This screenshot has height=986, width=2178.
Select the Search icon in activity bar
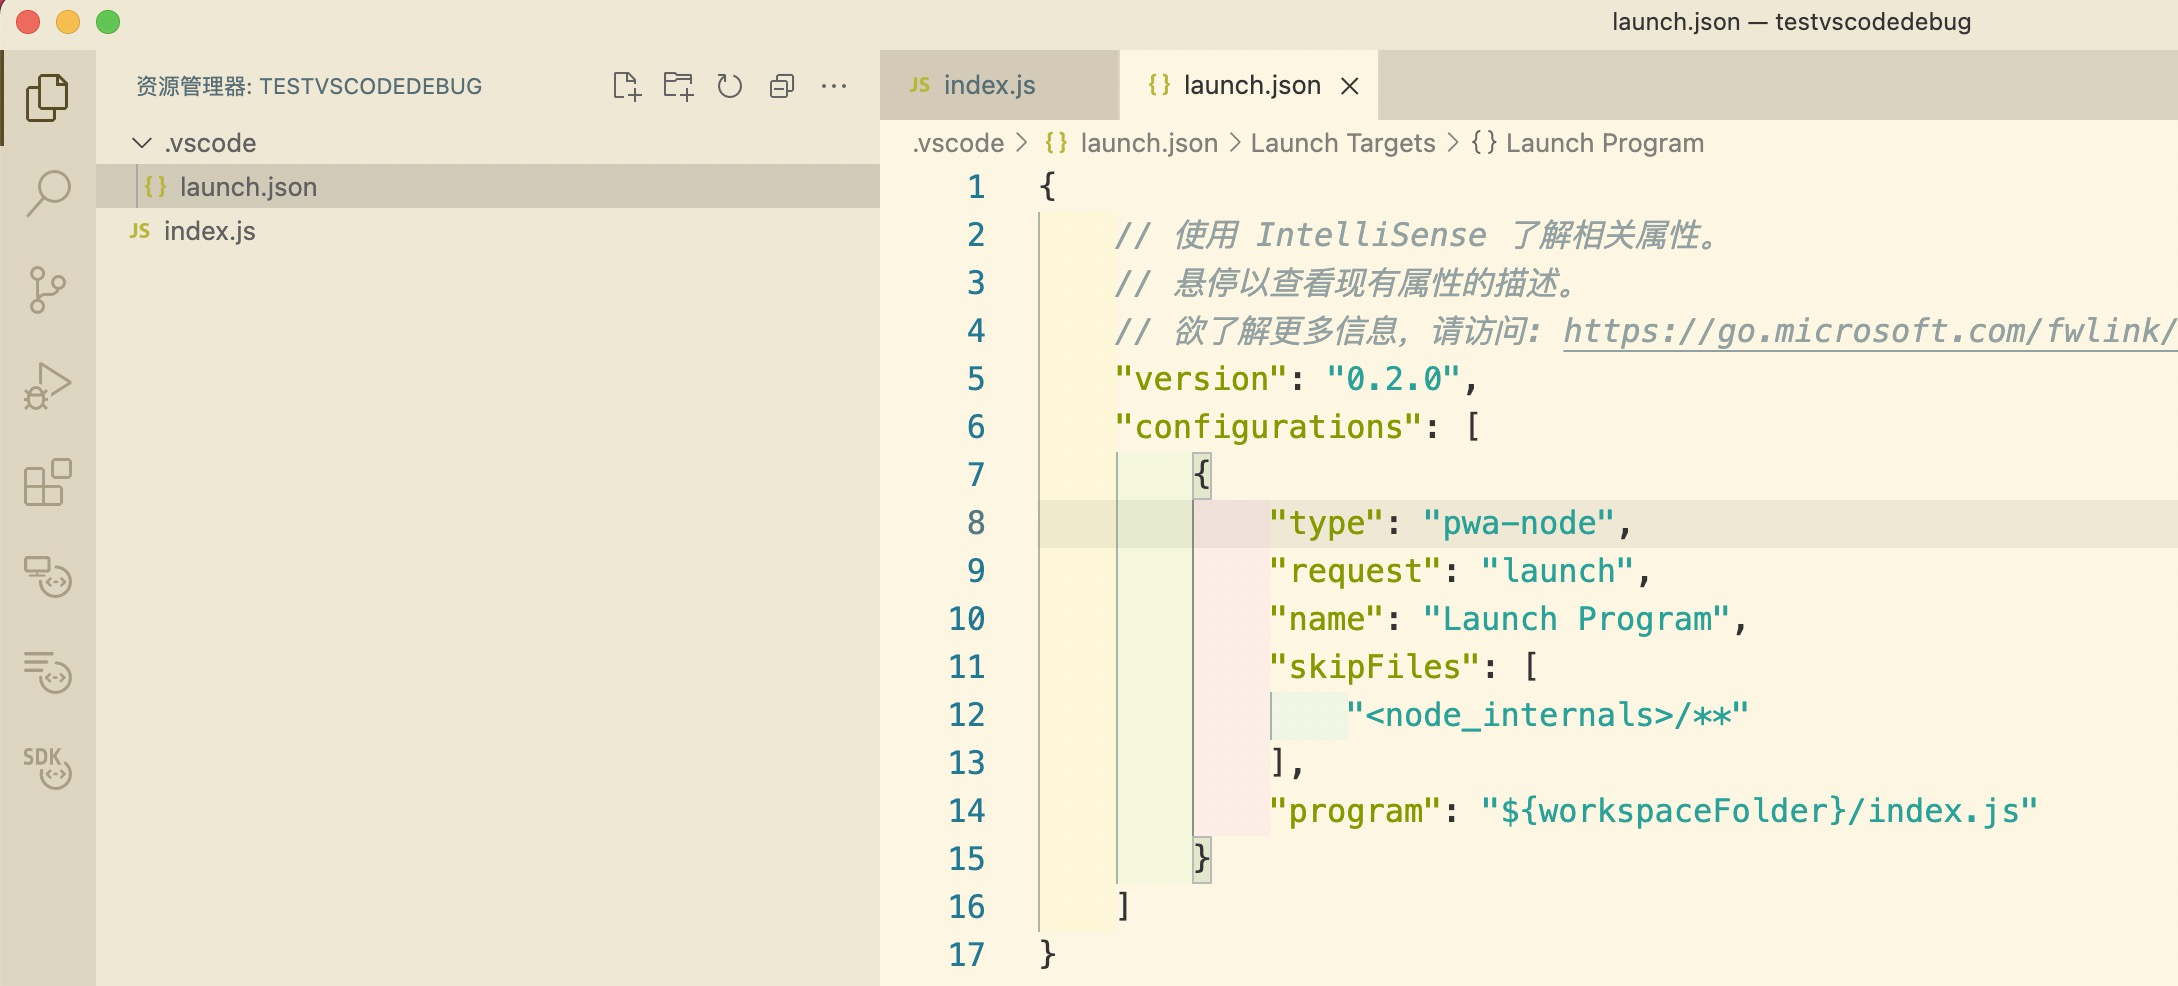(x=48, y=193)
